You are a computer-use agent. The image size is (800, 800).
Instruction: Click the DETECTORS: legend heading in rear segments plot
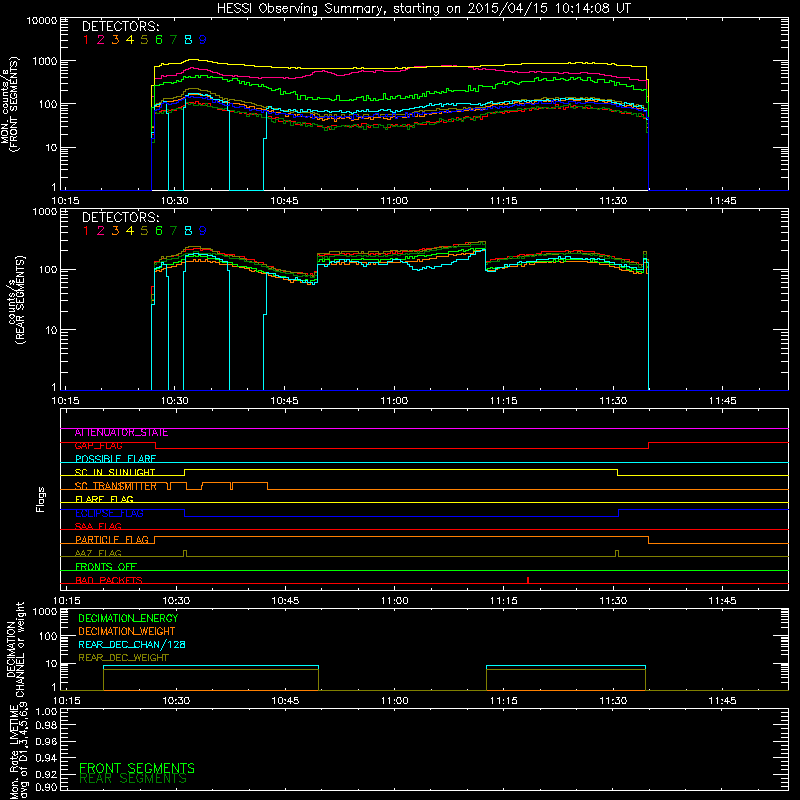[120, 217]
